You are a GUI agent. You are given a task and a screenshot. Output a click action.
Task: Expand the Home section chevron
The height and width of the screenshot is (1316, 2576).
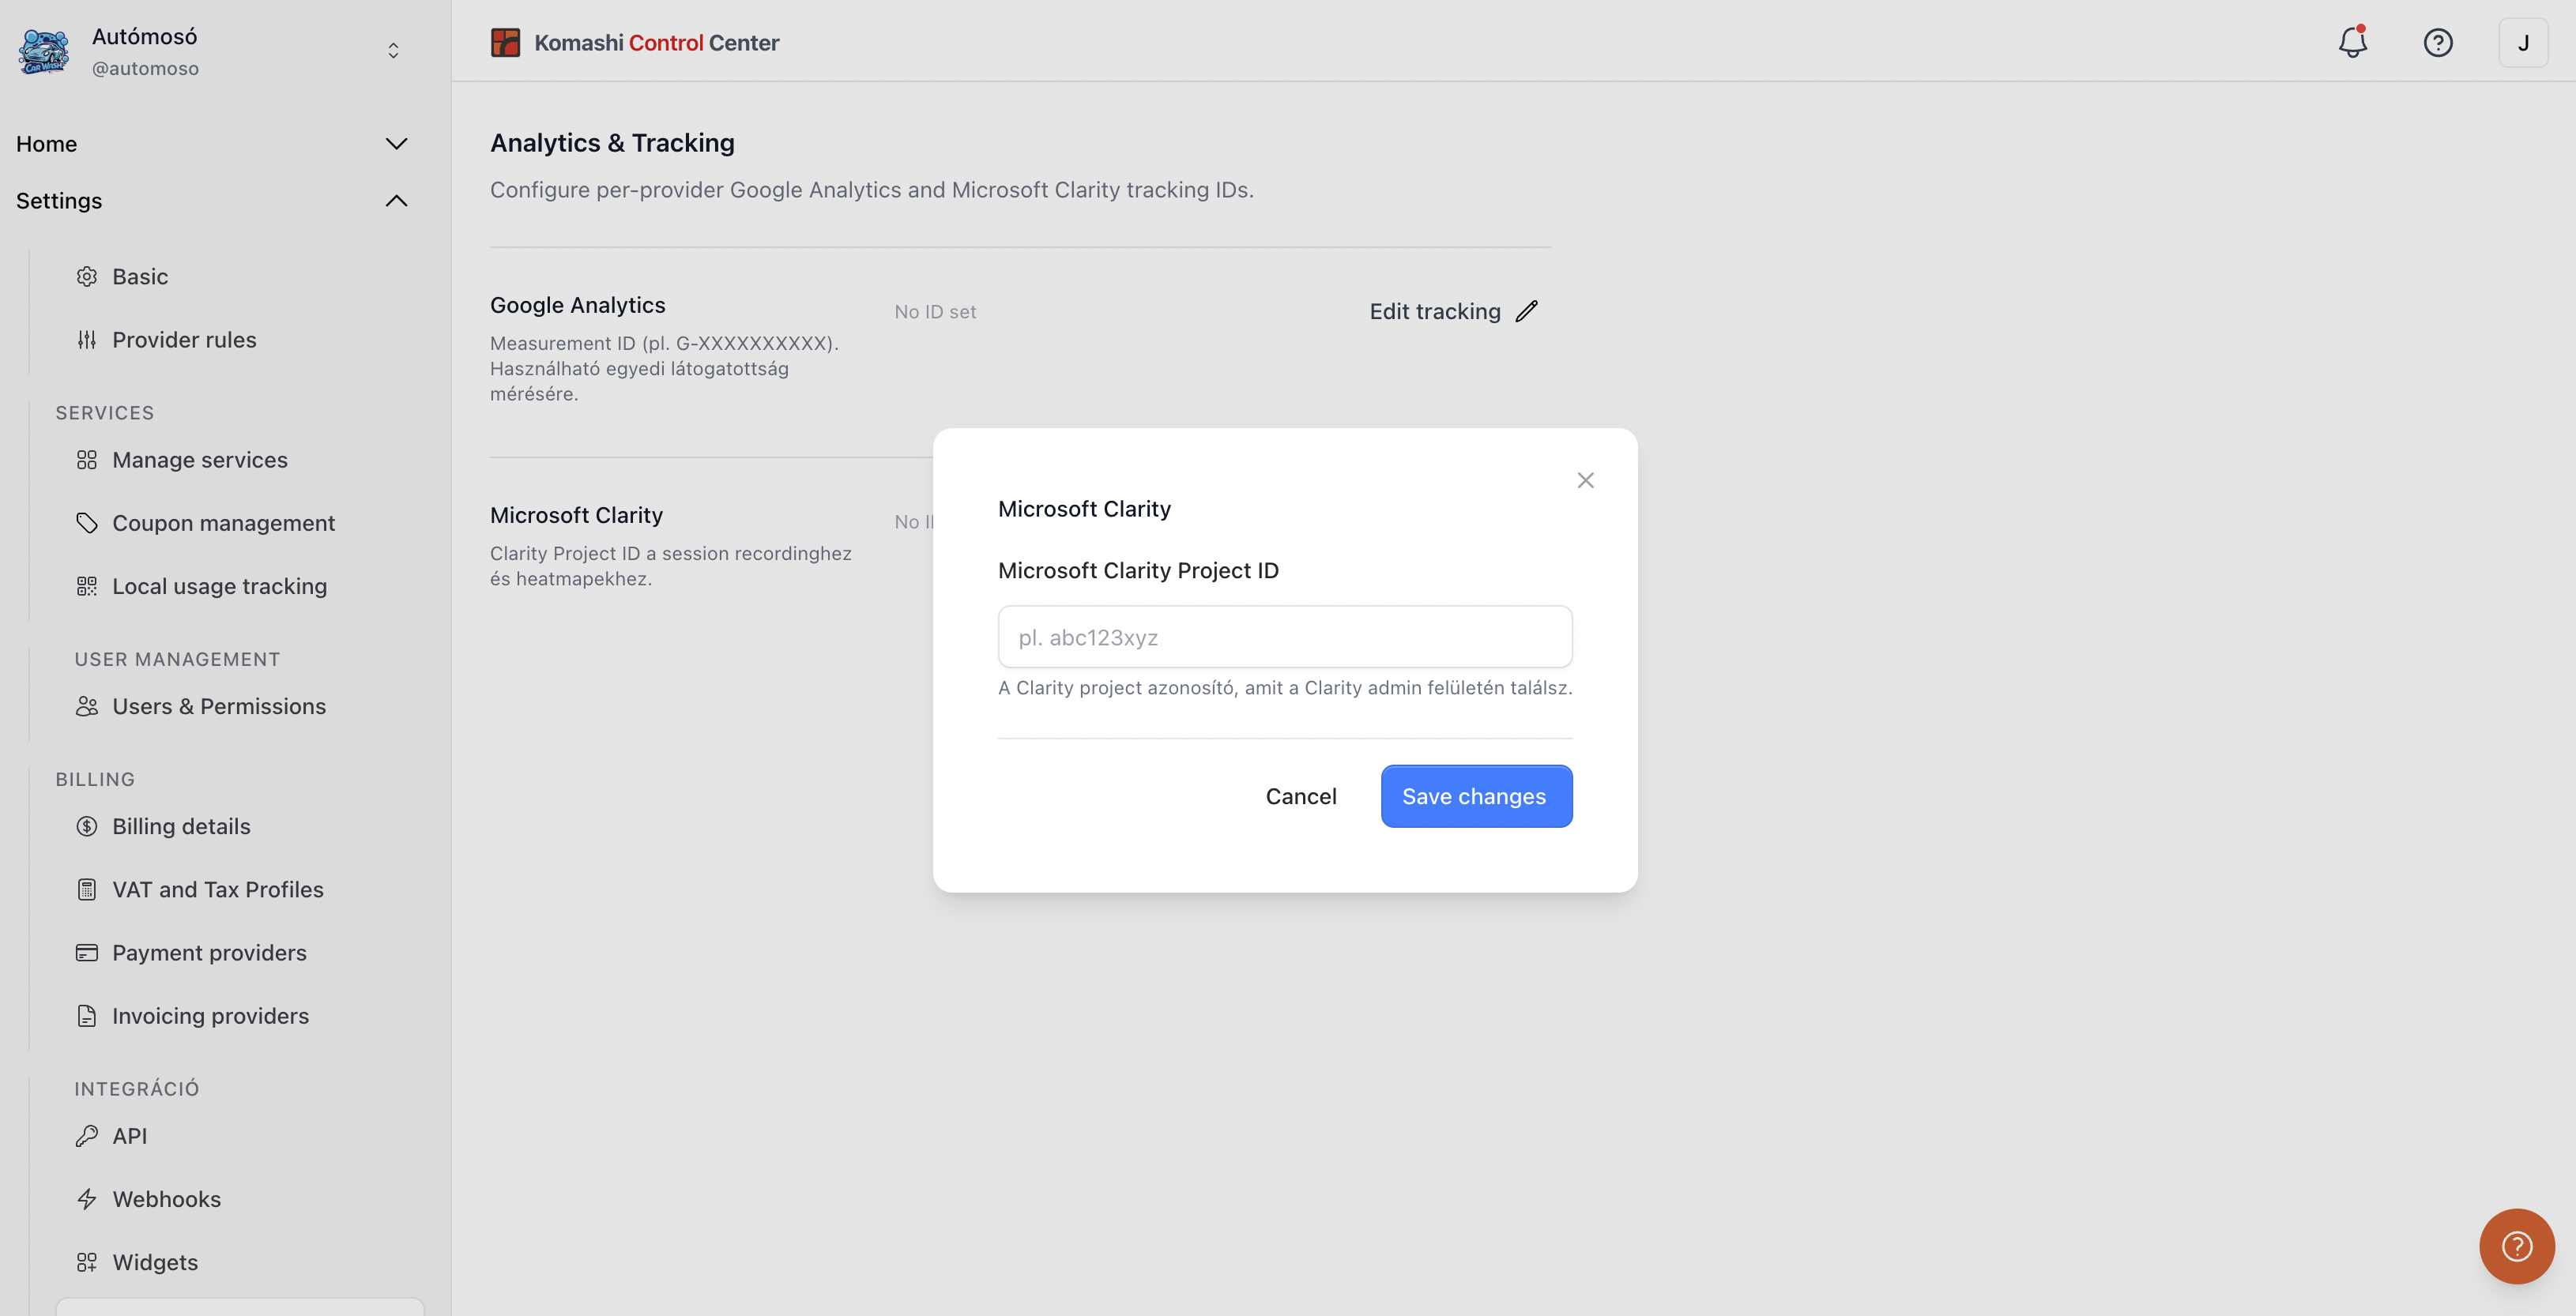tap(396, 143)
